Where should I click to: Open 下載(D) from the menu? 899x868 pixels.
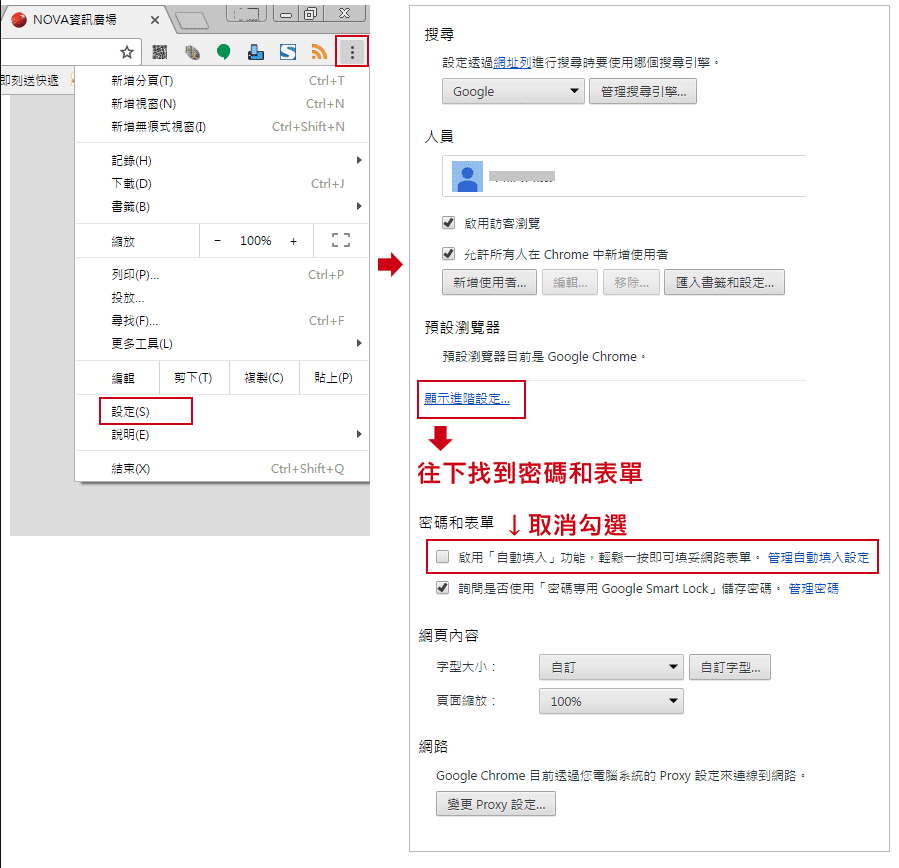pyautogui.click(x=222, y=183)
